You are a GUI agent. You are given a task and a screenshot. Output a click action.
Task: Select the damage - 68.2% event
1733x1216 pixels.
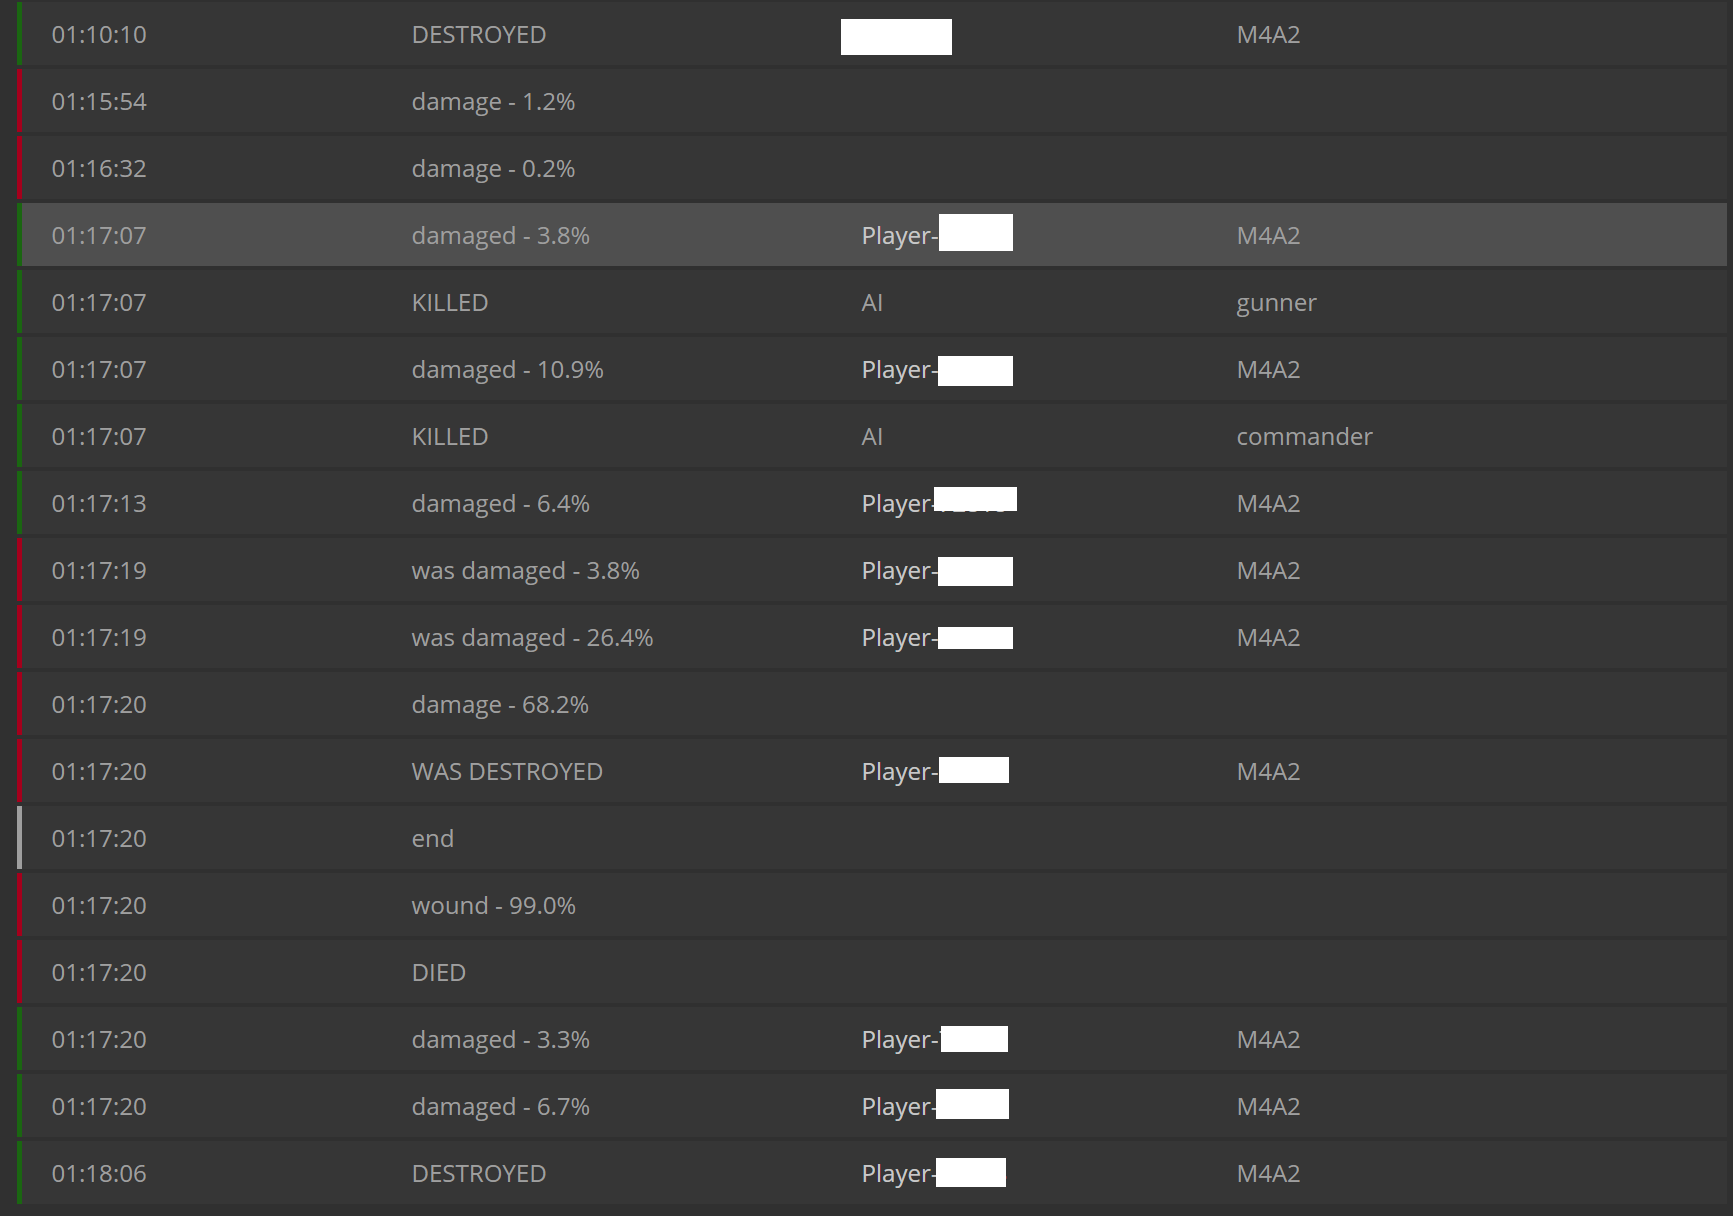click(x=500, y=705)
